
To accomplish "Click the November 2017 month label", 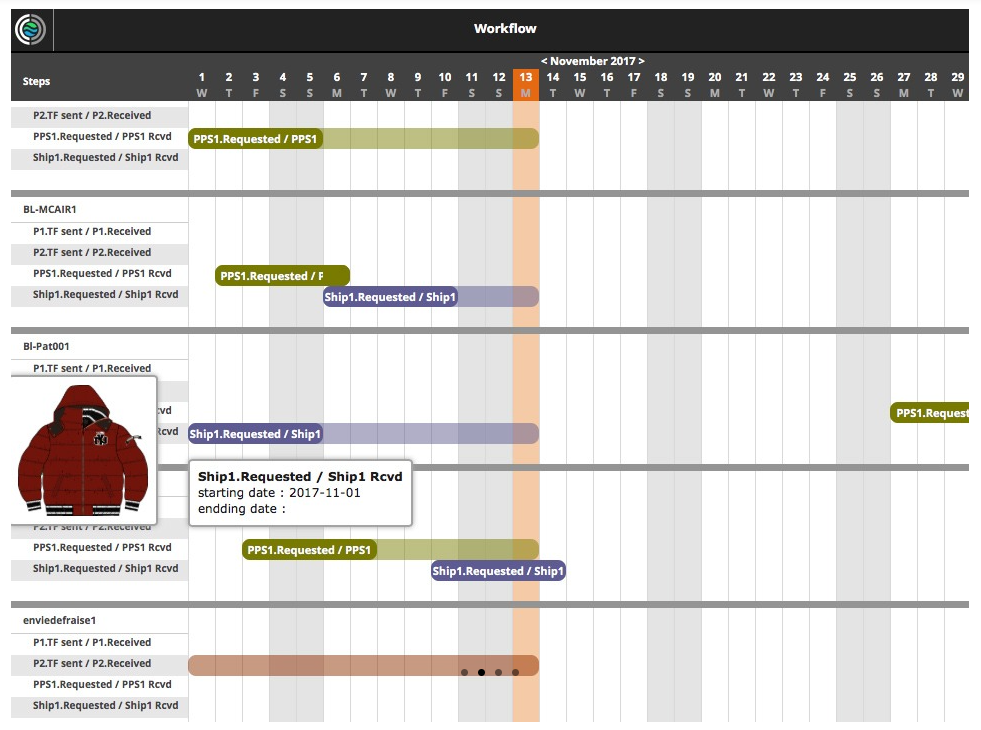I will [x=594, y=60].
